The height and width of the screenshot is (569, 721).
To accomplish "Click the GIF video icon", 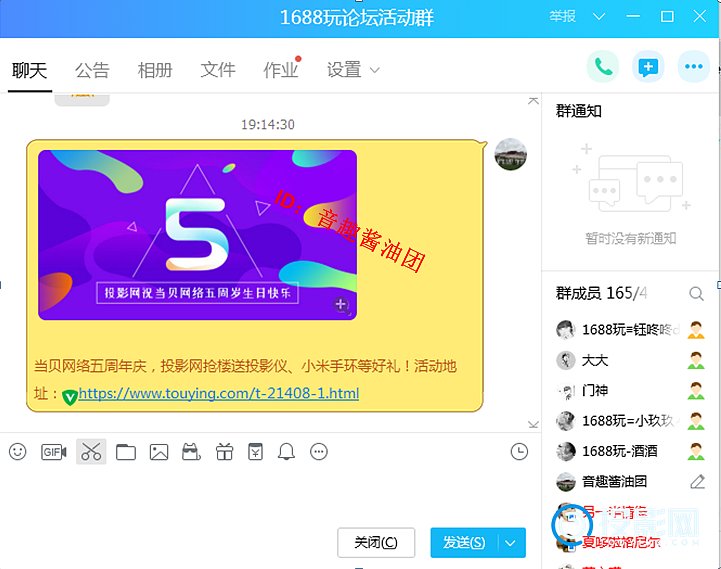I will 54,452.
